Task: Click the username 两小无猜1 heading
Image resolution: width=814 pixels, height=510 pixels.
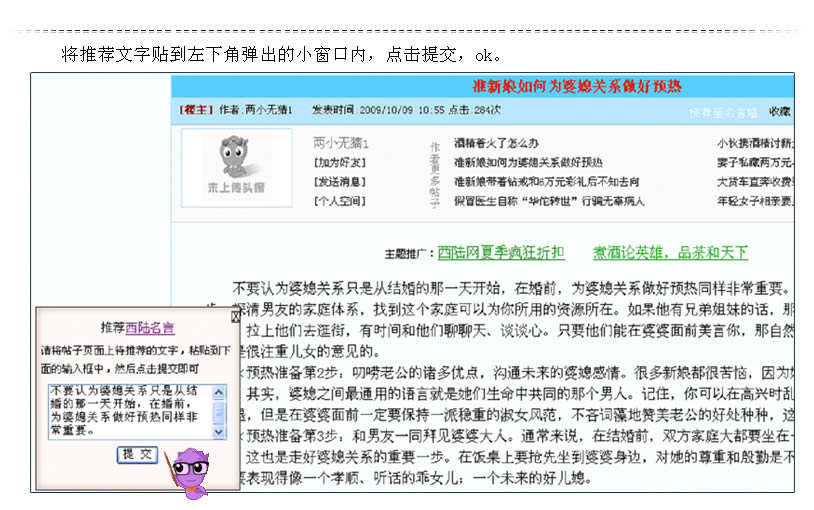Action: point(341,143)
